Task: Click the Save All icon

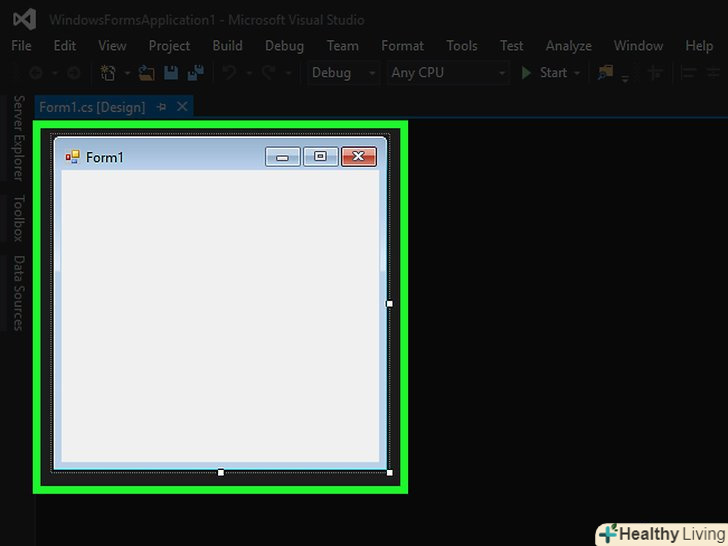Action: coord(196,73)
